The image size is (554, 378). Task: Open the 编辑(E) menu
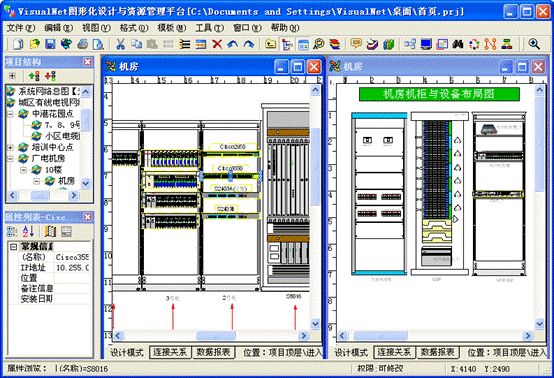[59, 28]
